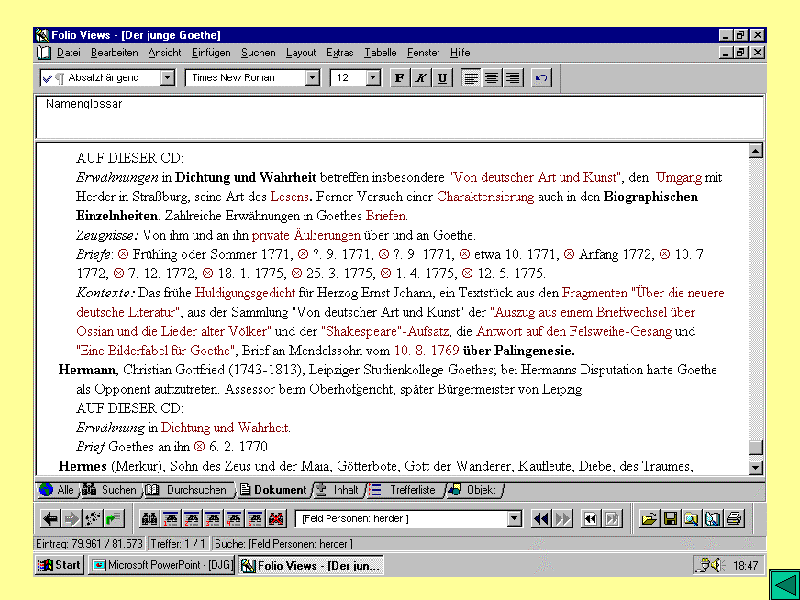Click the first binoculars search icon
Screen dimensions: 800x600
[149, 519]
